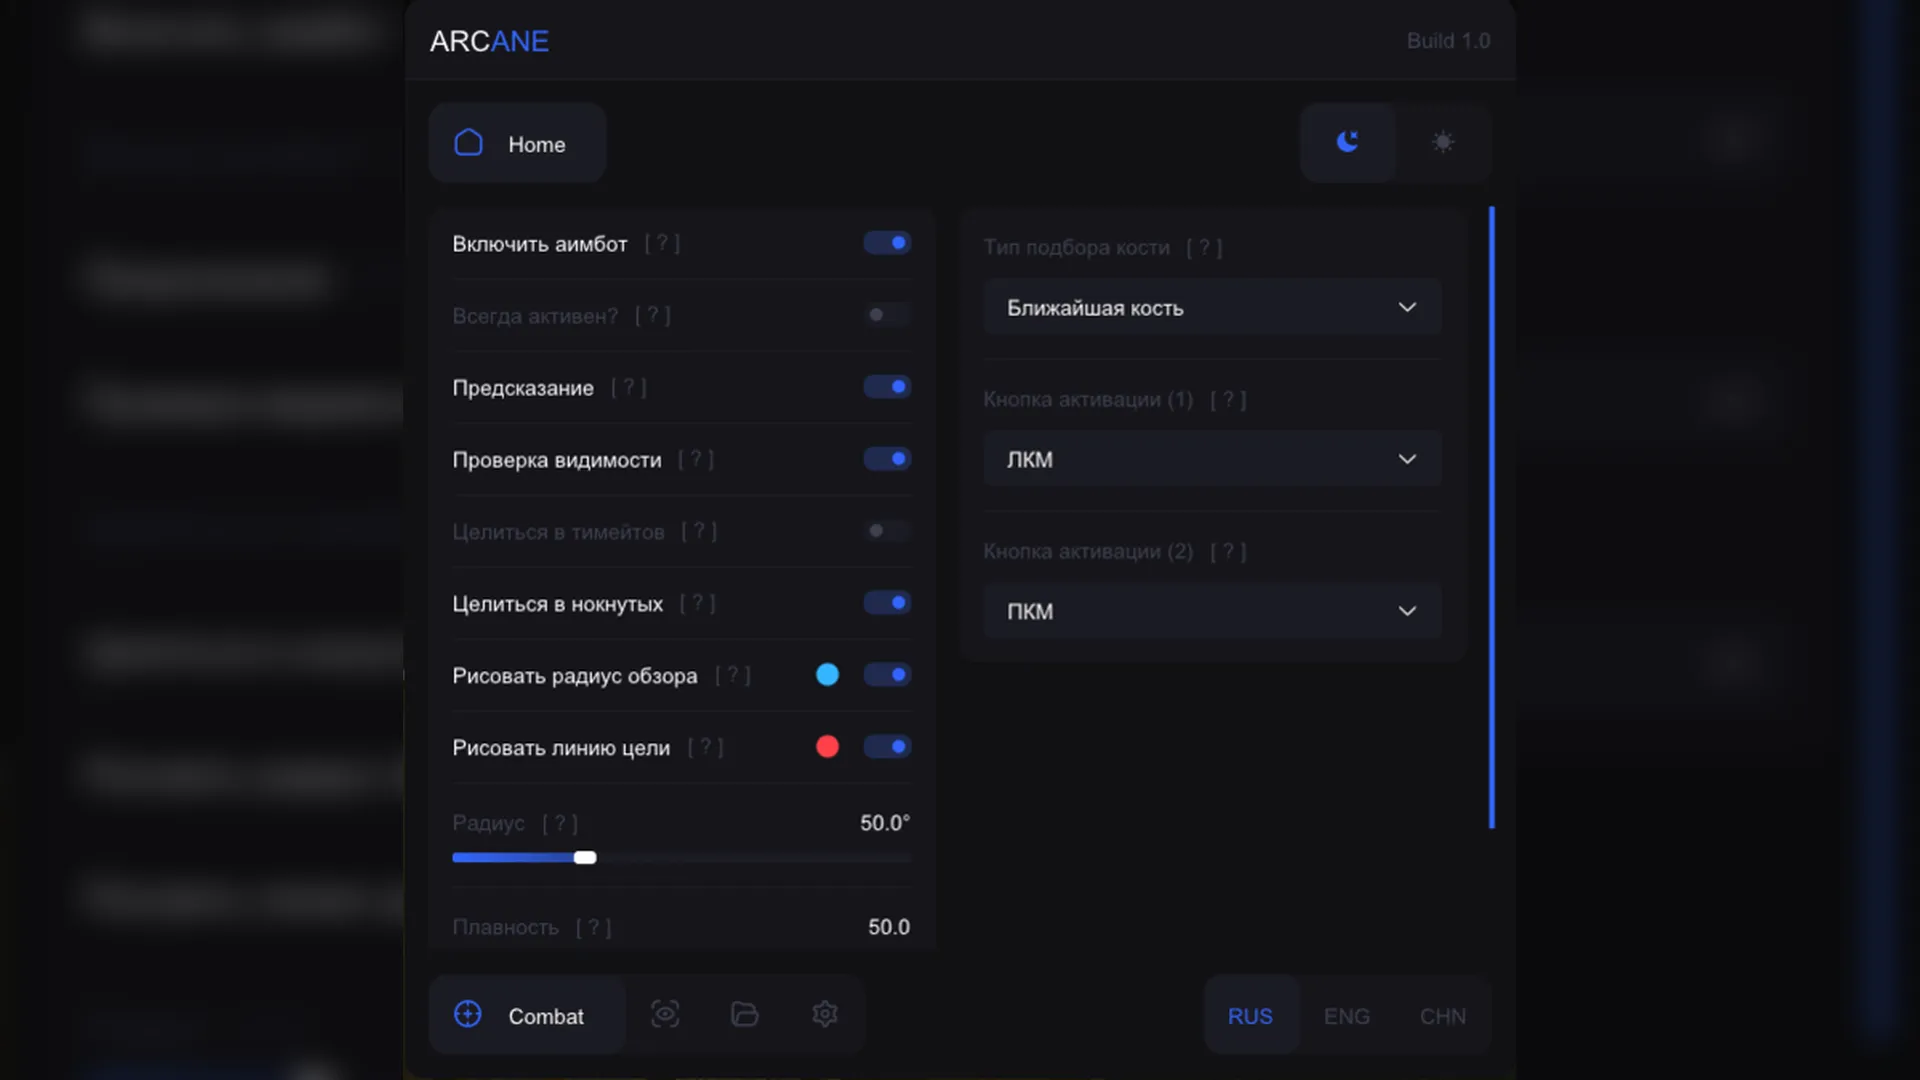Disable the Включить аимбот toggle
This screenshot has height=1080, width=1920.
coord(887,243)
